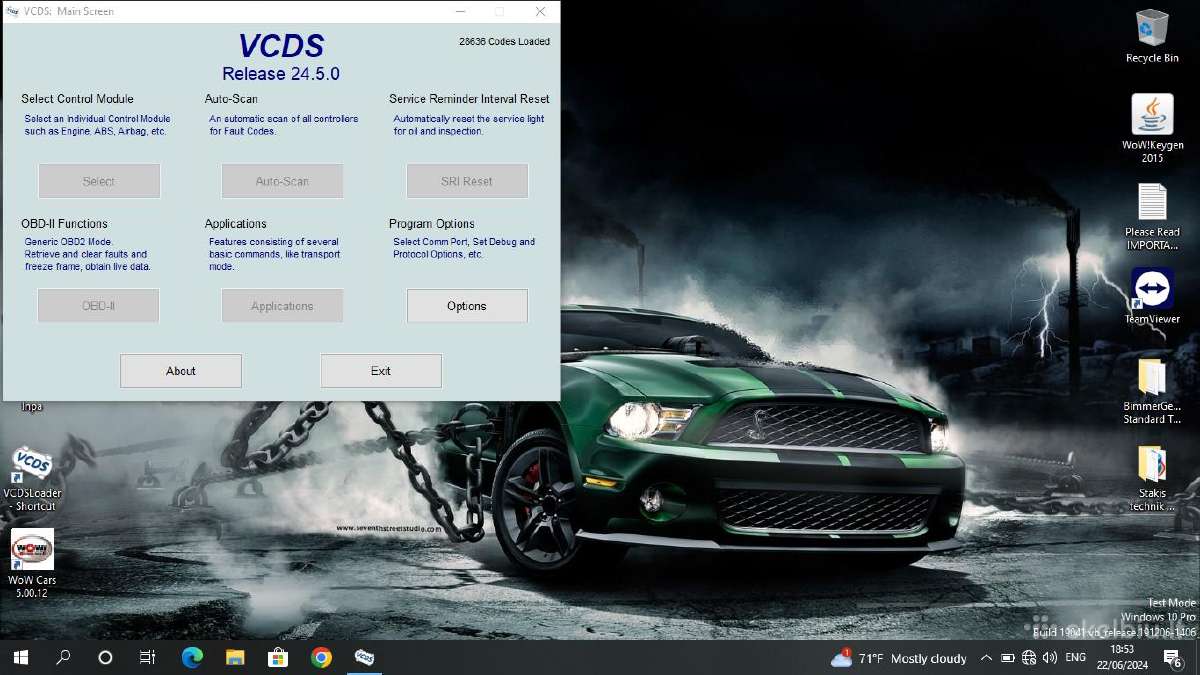This screenshot has height=675, width=1200.
Task: Click the greyed Auto-Scan button
Action: (282, 181)
